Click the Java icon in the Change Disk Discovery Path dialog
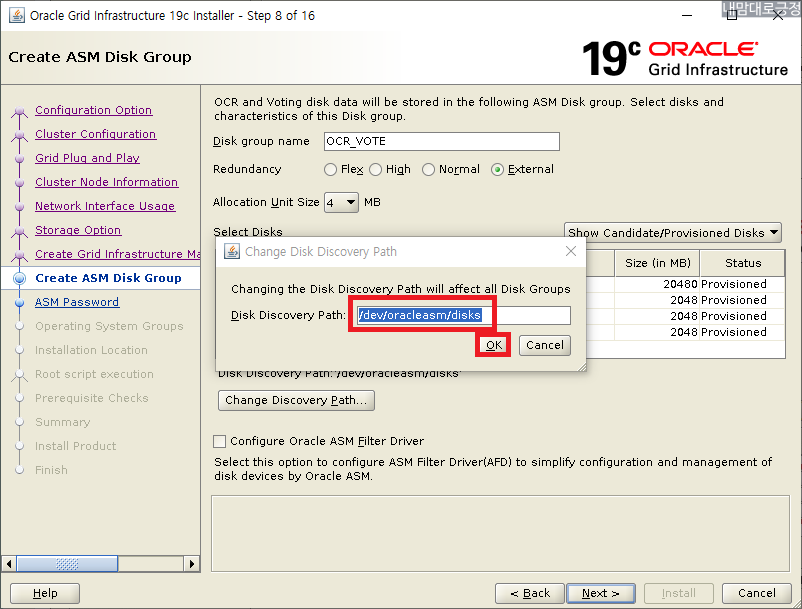802x609 pixels. point(232,251)
